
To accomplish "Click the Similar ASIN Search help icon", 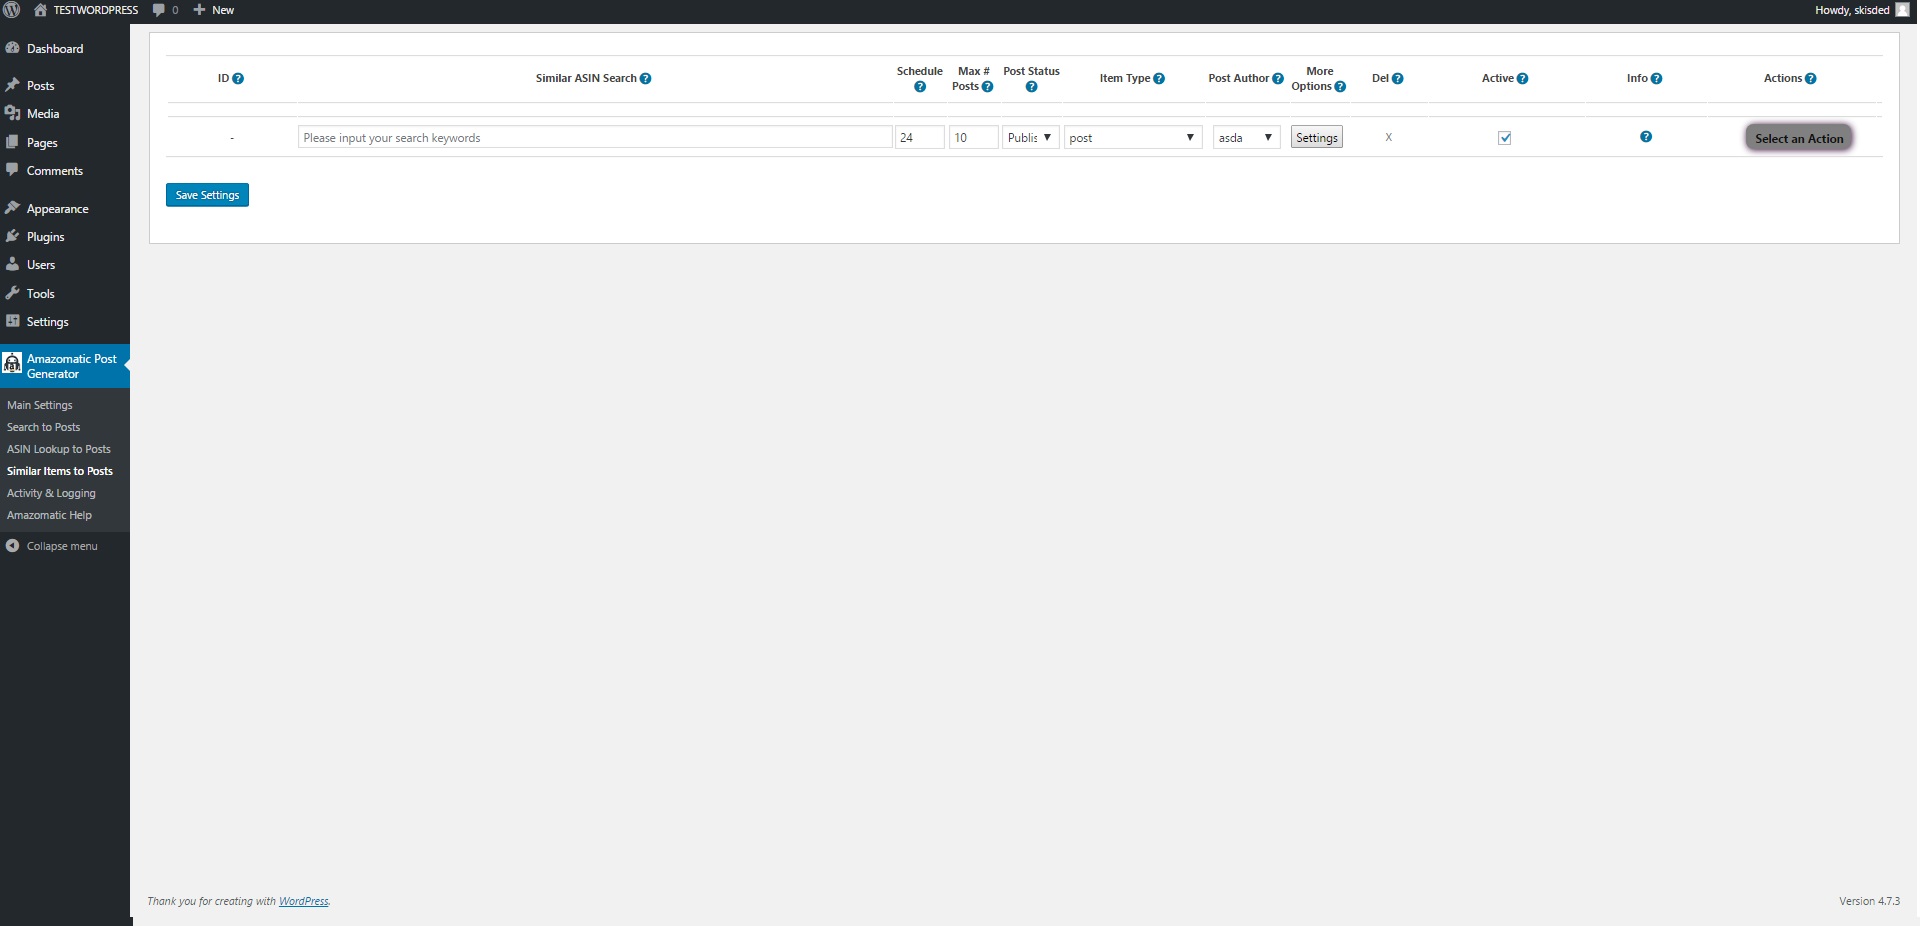I will coord(646,79).
